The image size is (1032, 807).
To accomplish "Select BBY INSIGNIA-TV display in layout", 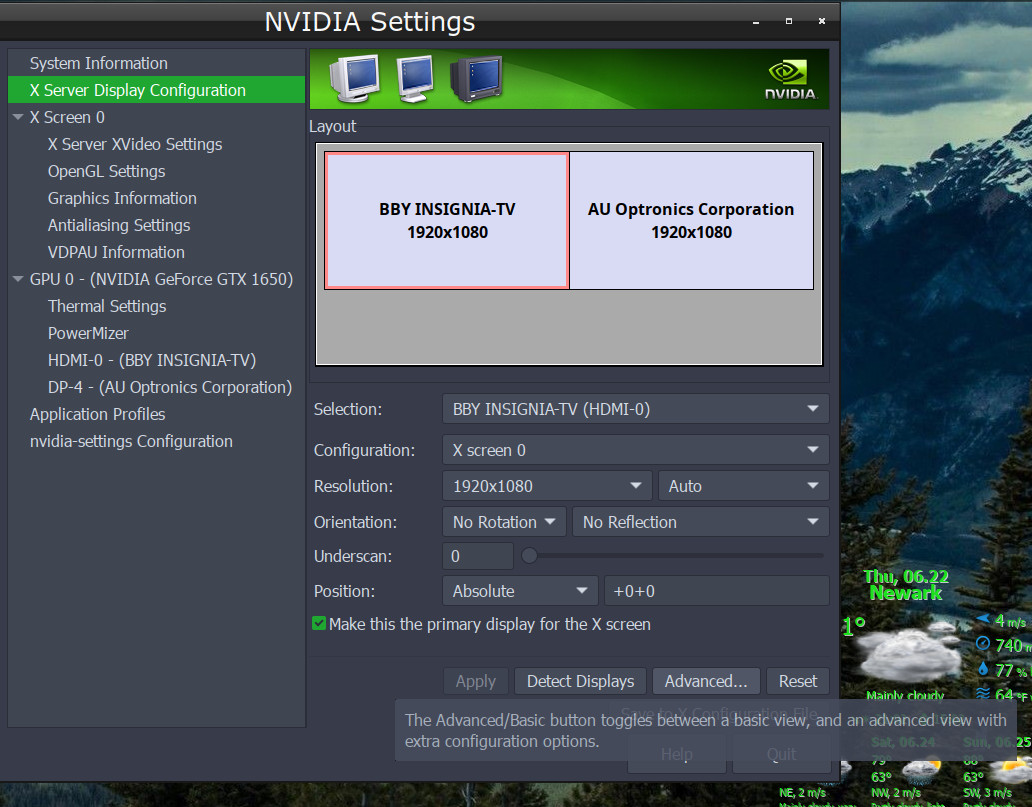I will click(447, 221).
